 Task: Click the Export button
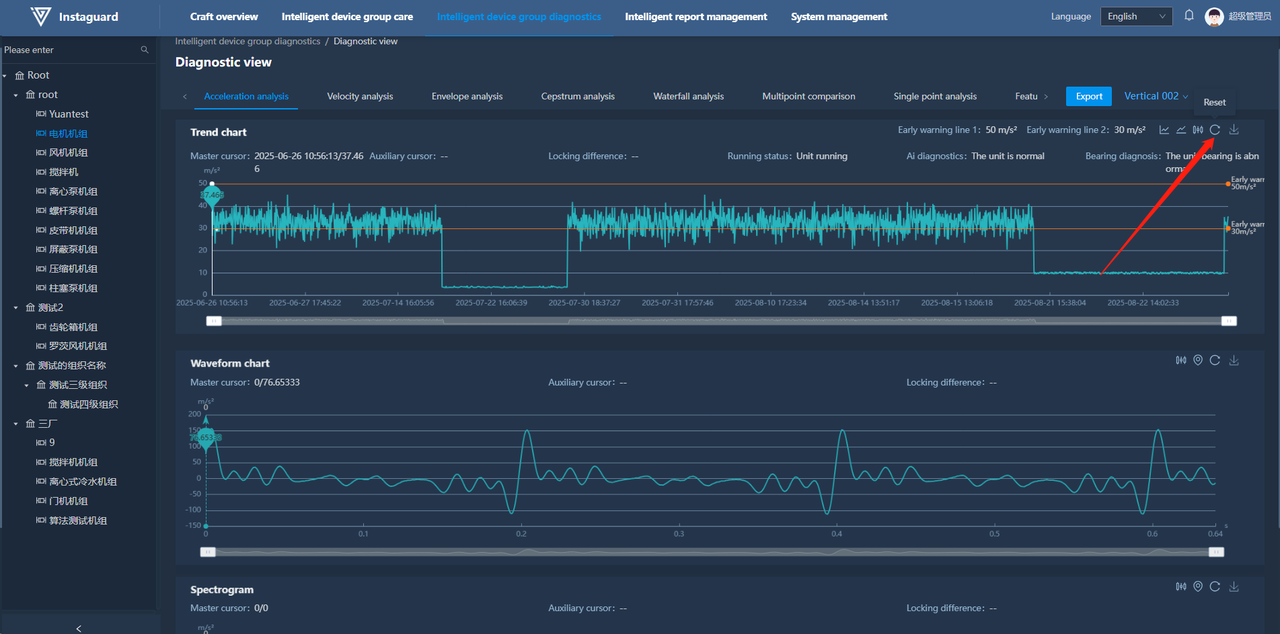1089,96
